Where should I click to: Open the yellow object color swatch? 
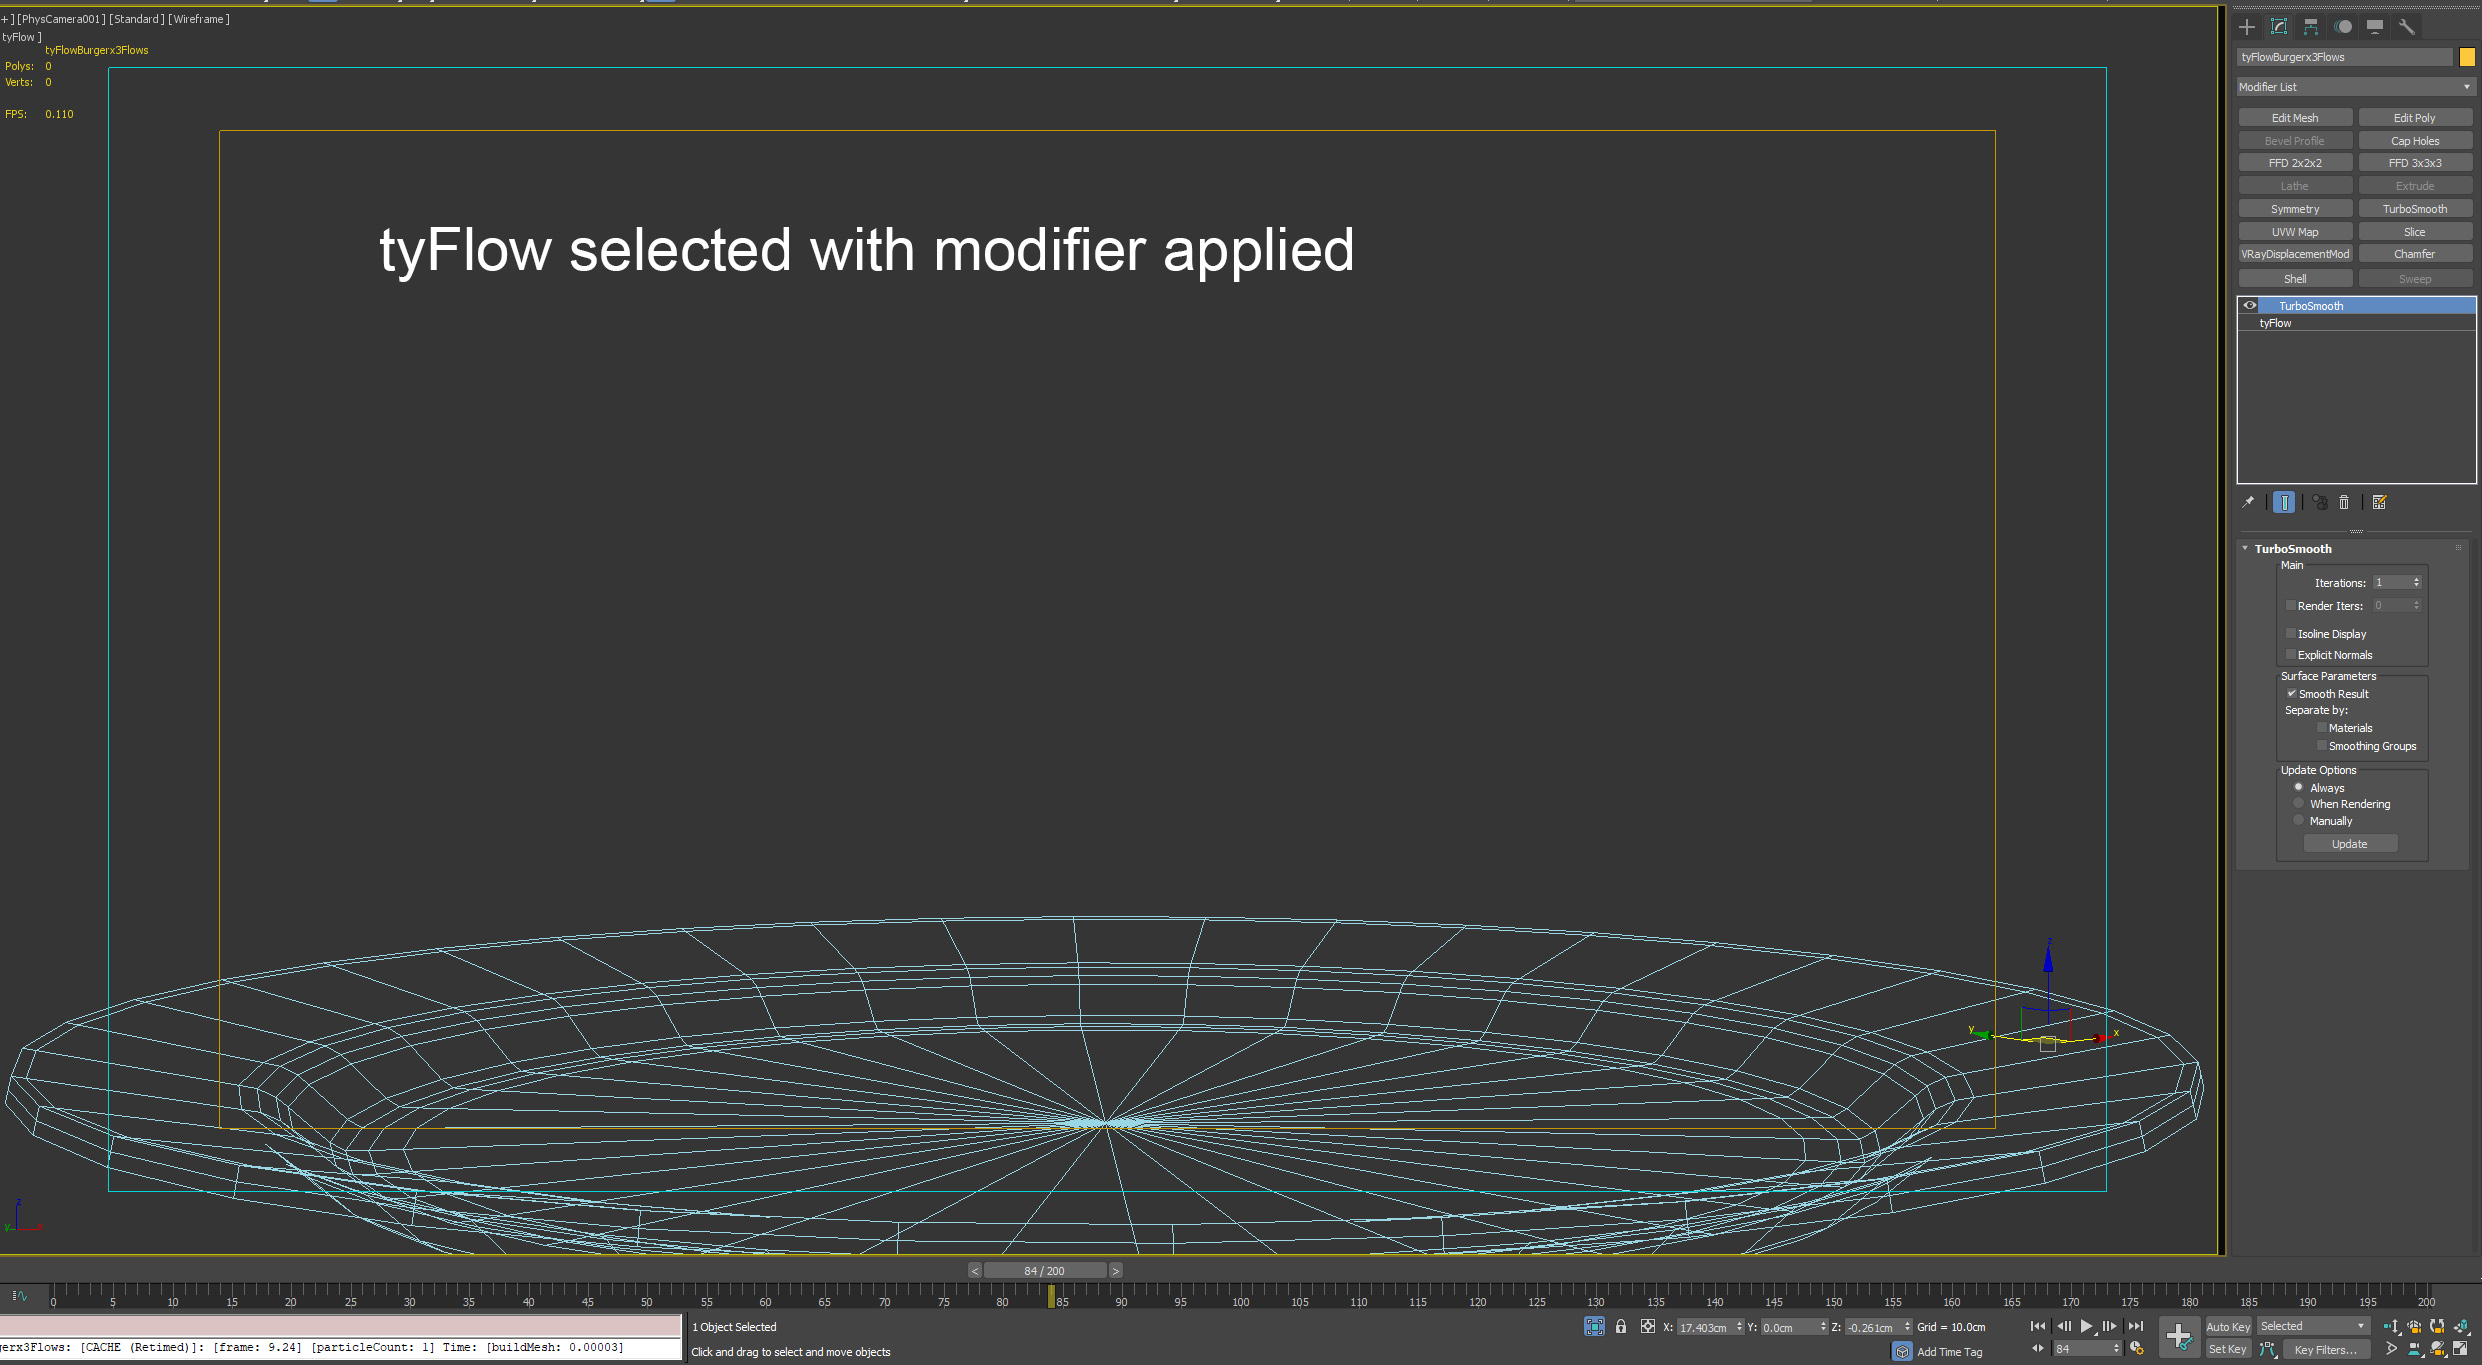[x=2466, y=57]
